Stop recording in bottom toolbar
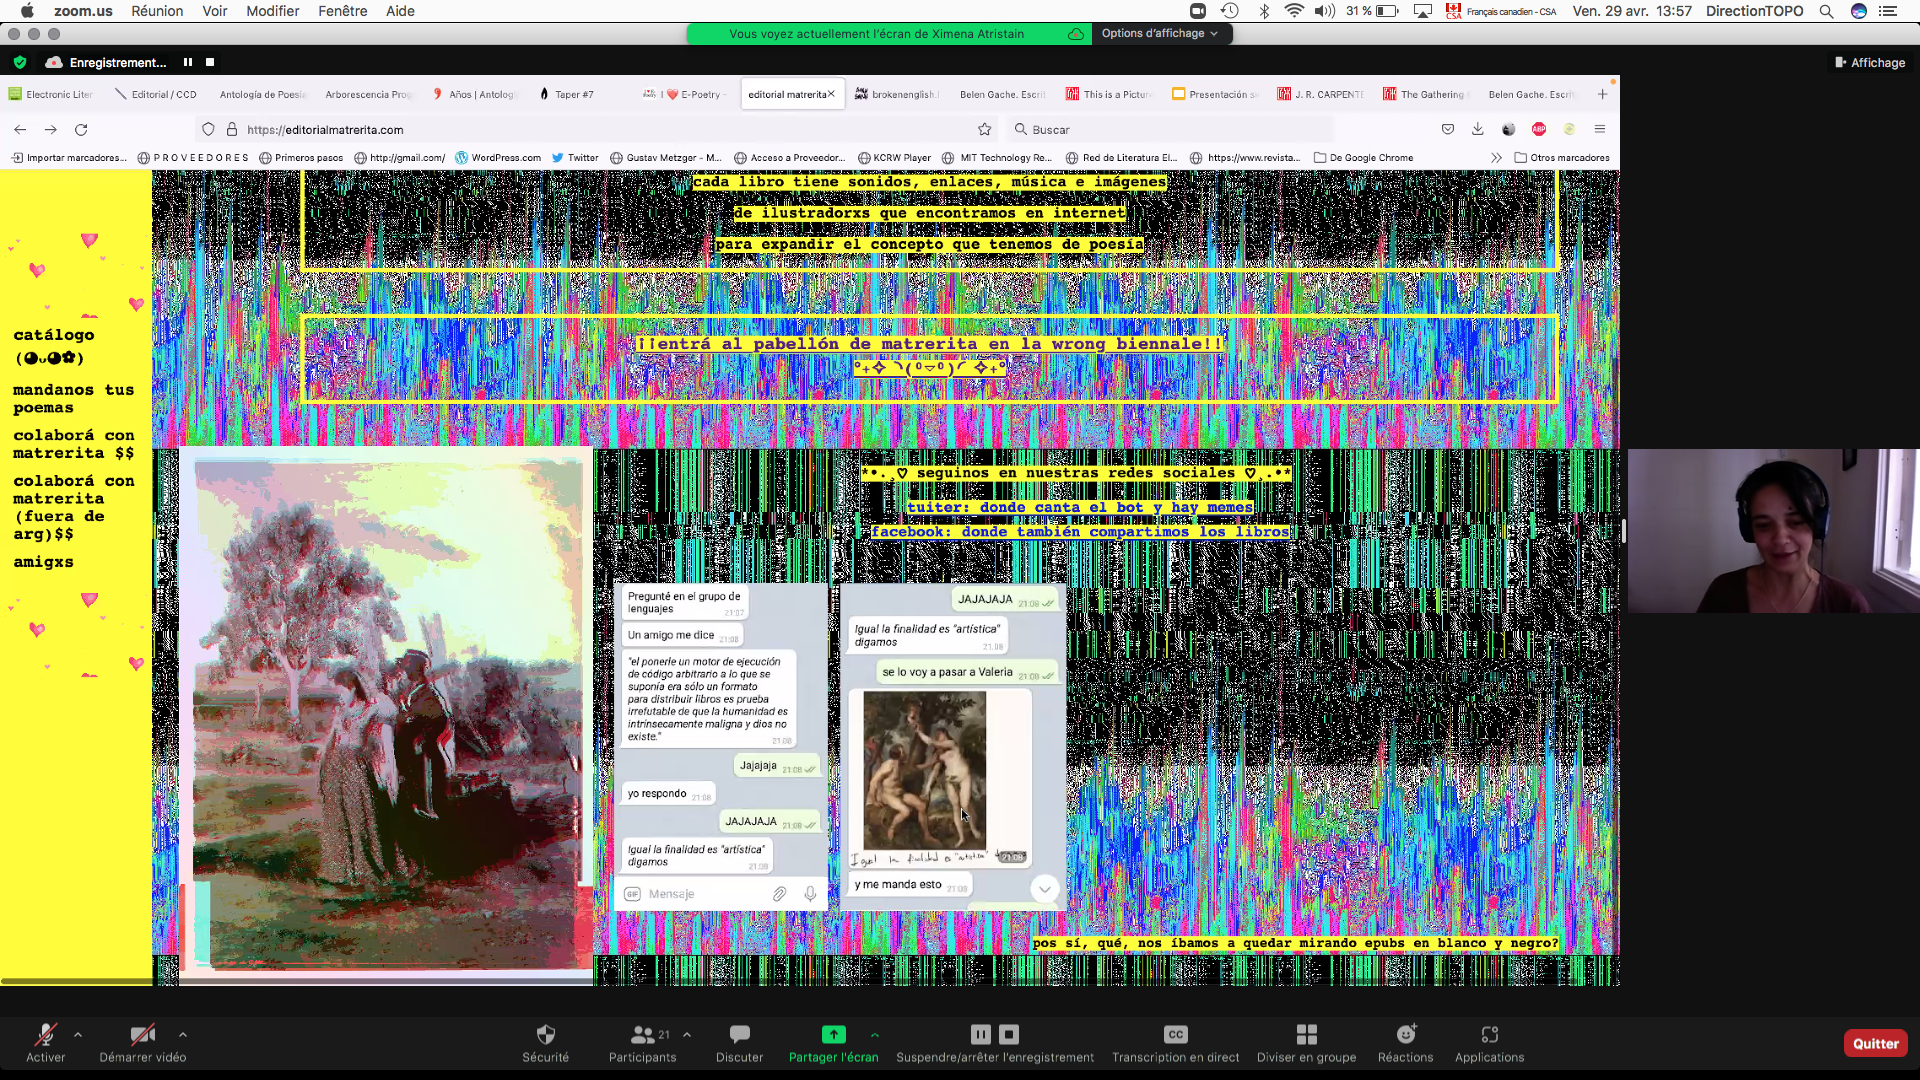The width and height of the screenshot is (1920, 1080). point(1009,1034)
